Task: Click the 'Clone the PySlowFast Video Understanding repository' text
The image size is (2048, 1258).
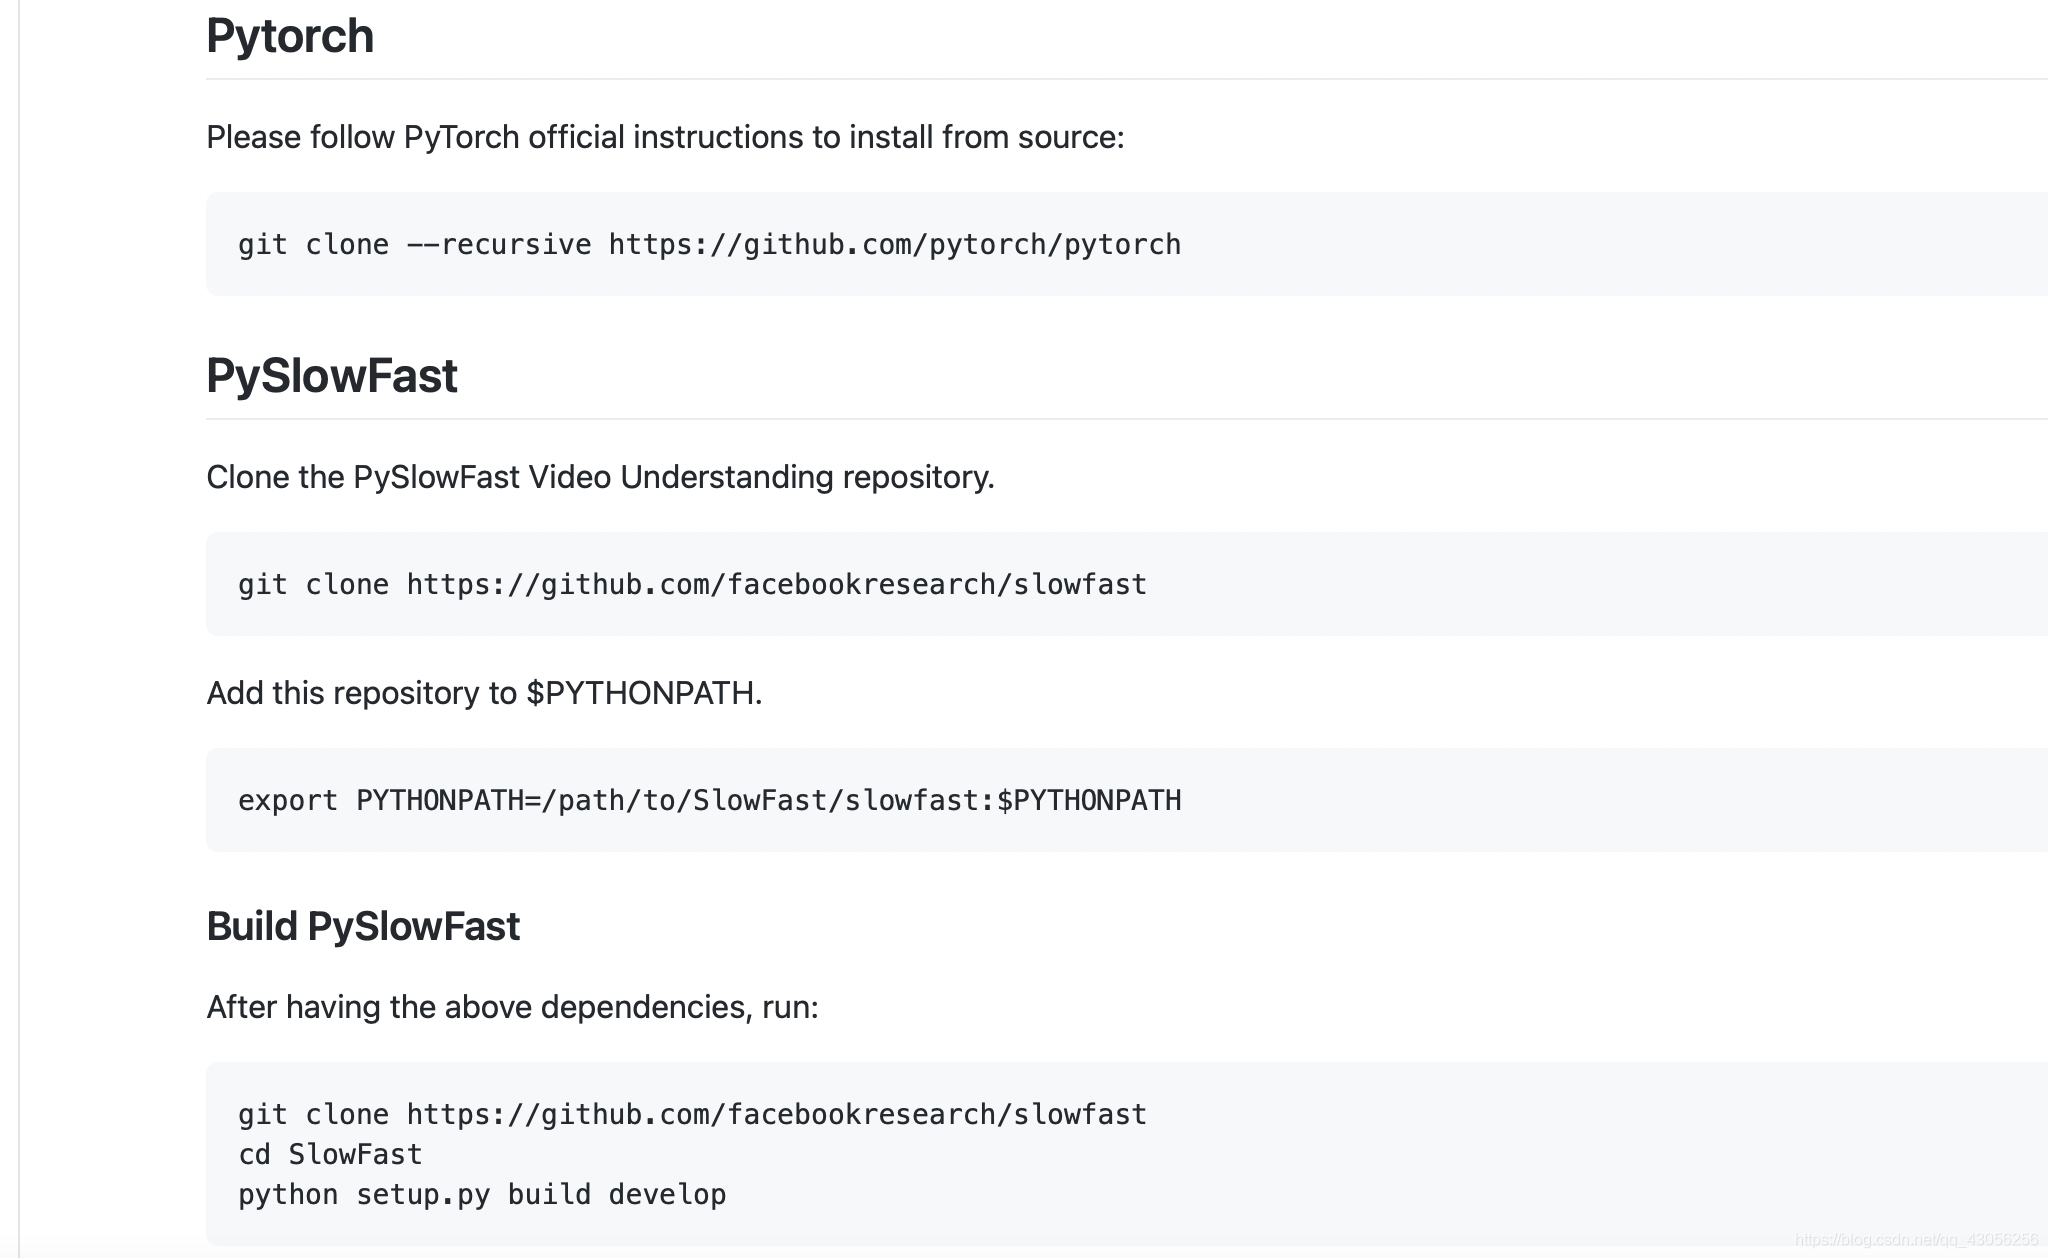Action: (600, 477)
